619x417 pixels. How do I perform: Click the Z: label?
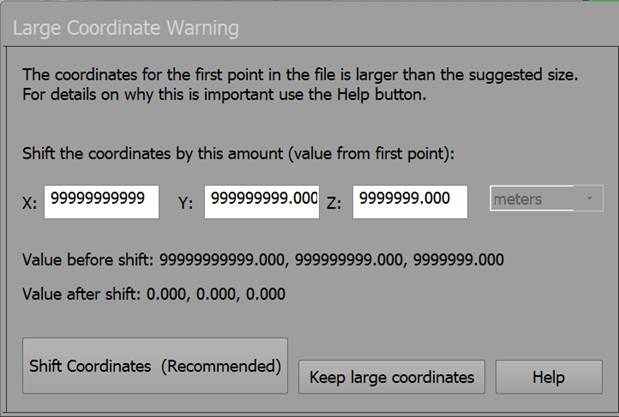(x=334, y=204)
